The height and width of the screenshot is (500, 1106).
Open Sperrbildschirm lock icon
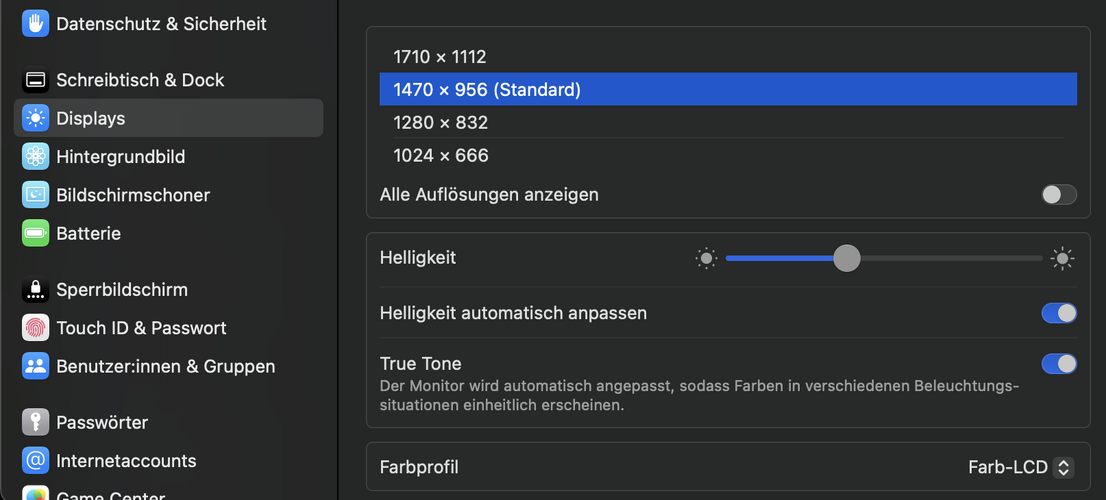35,289
